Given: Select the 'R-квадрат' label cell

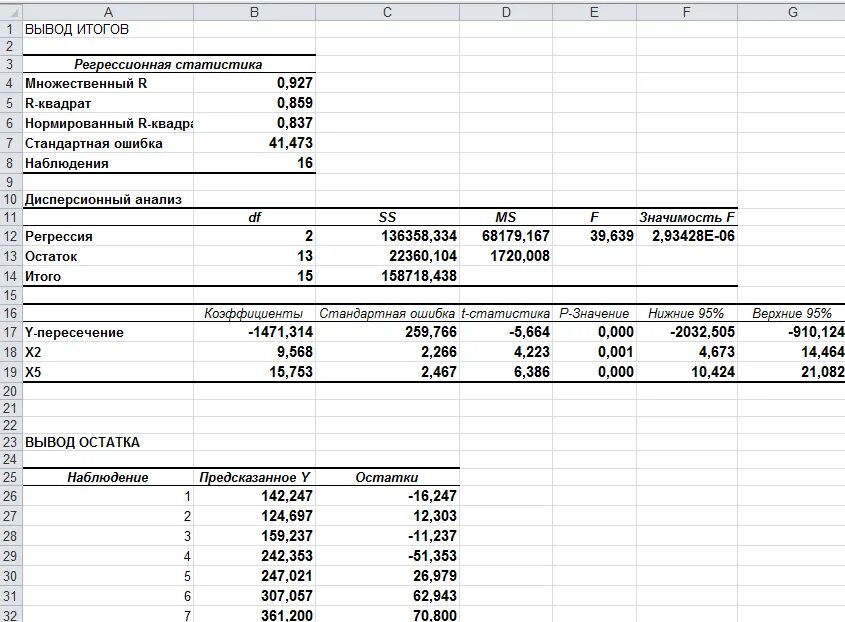Looking at the screenshot, I should [108, 103].
